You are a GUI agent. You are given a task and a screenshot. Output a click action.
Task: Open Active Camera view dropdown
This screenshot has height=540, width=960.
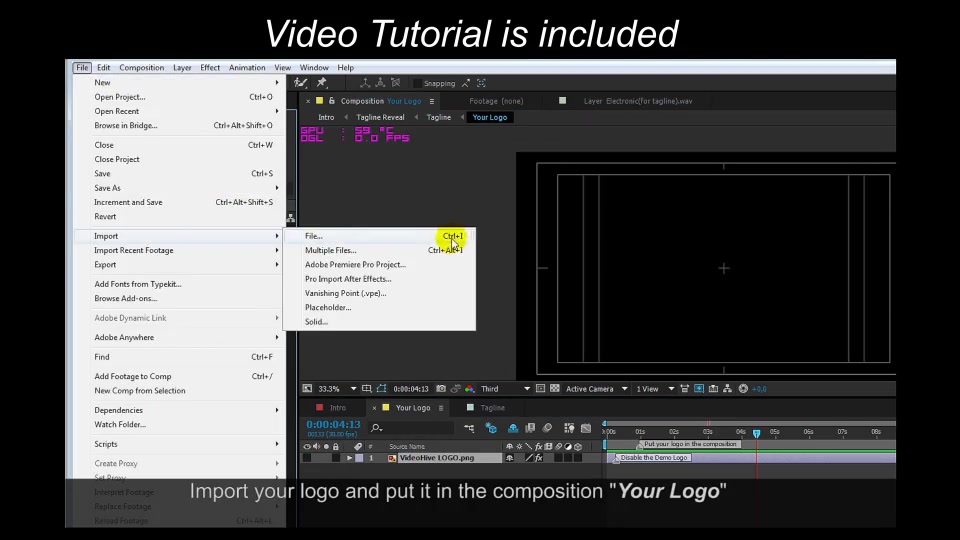click(596, 389)
